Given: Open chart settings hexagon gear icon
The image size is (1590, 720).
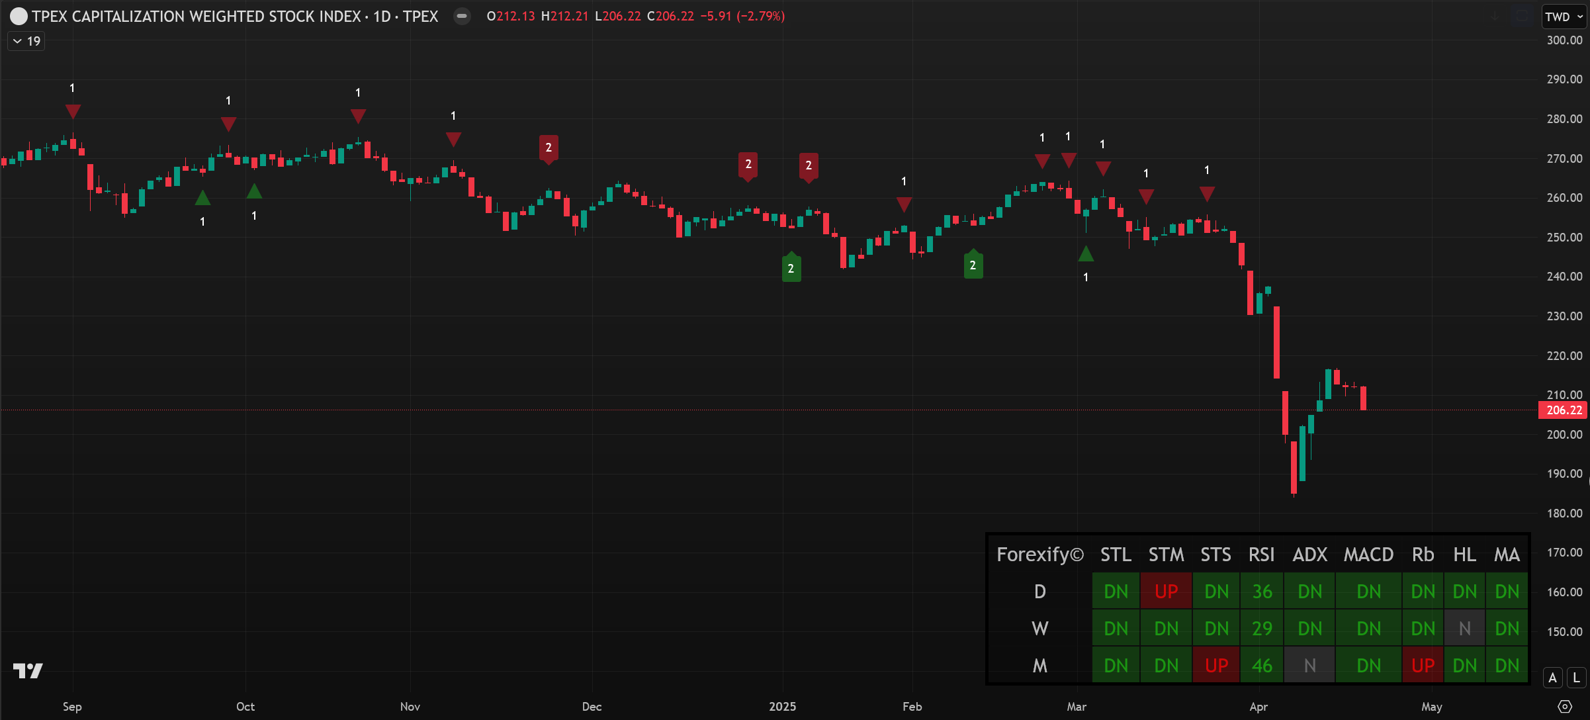Looking at the screenshot, I should 1565,706.
